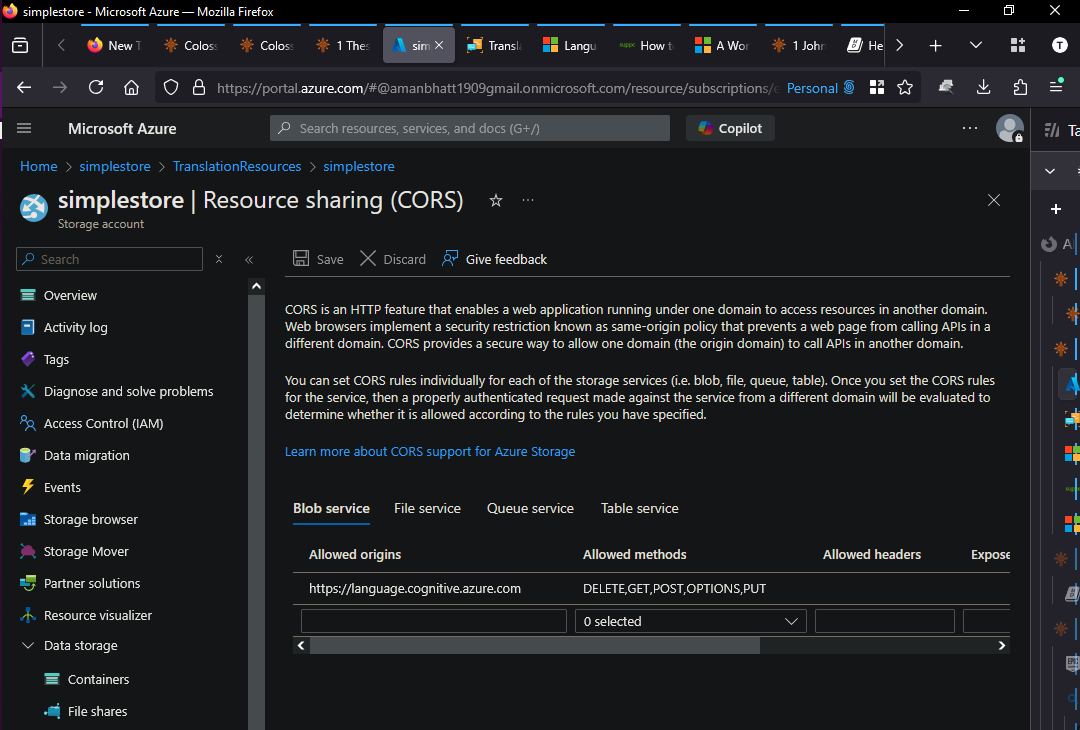This screenshot has height=730, width=1080.
Task: Click the Give feedback icon
Action: point(451,259)
